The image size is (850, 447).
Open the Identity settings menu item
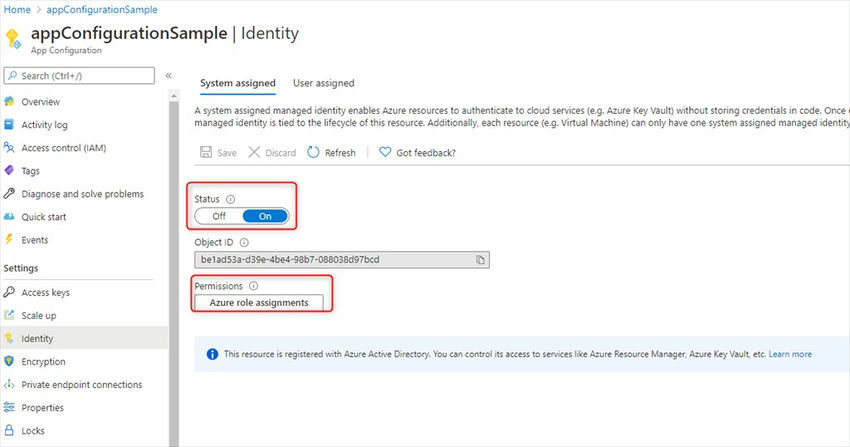pos(84,338)
